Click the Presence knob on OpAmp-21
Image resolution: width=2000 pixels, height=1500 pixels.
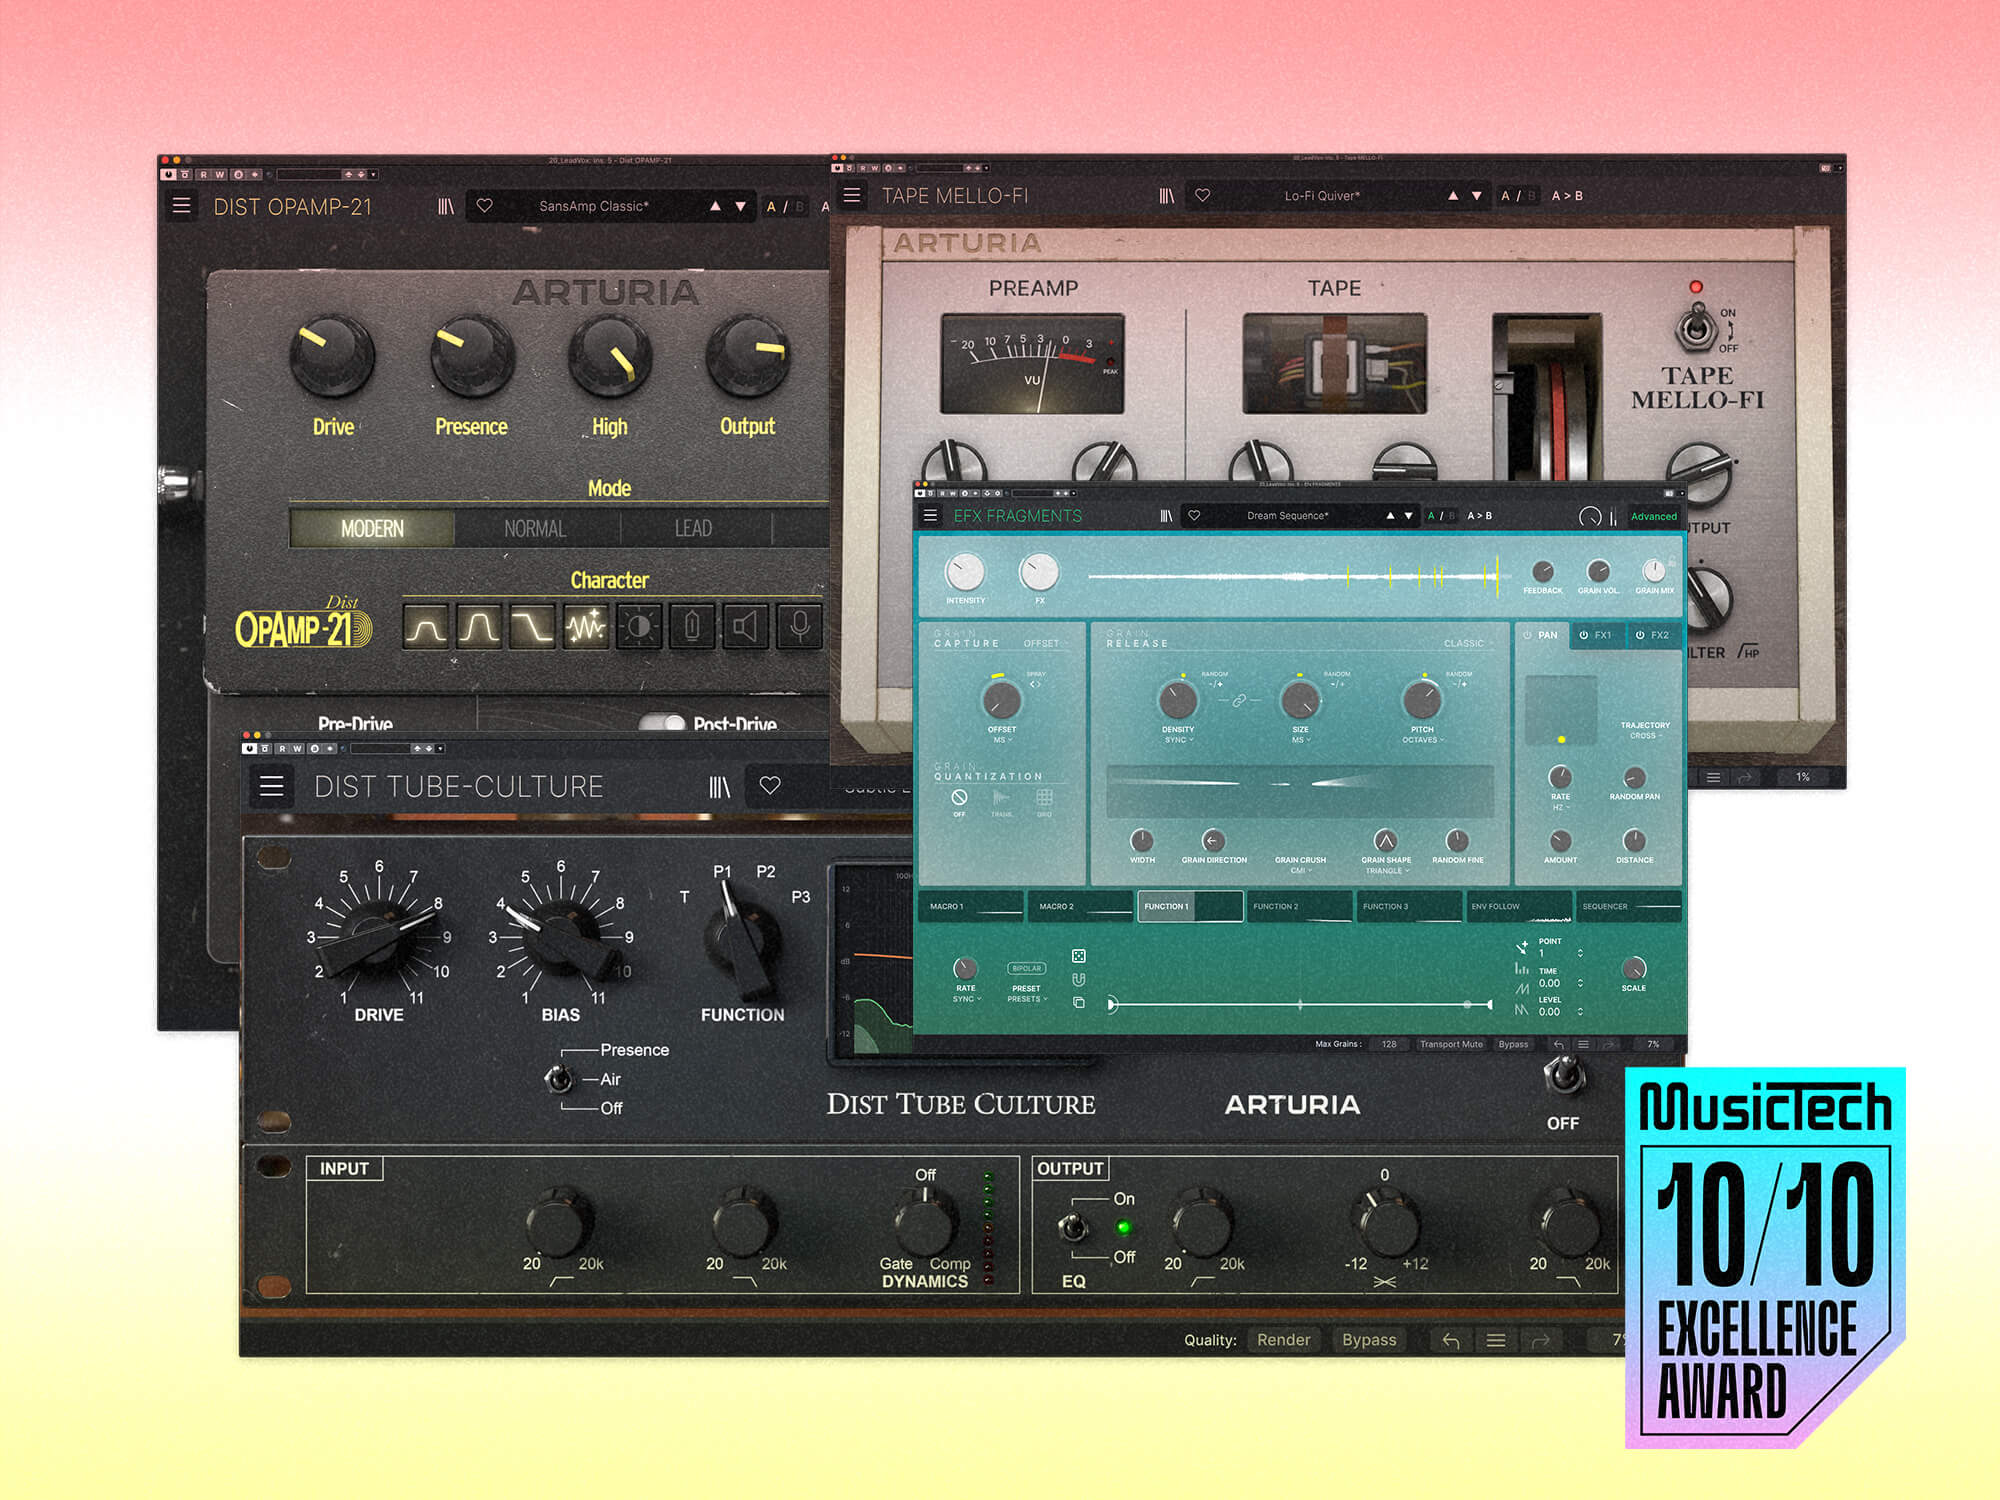pos(472,356)
